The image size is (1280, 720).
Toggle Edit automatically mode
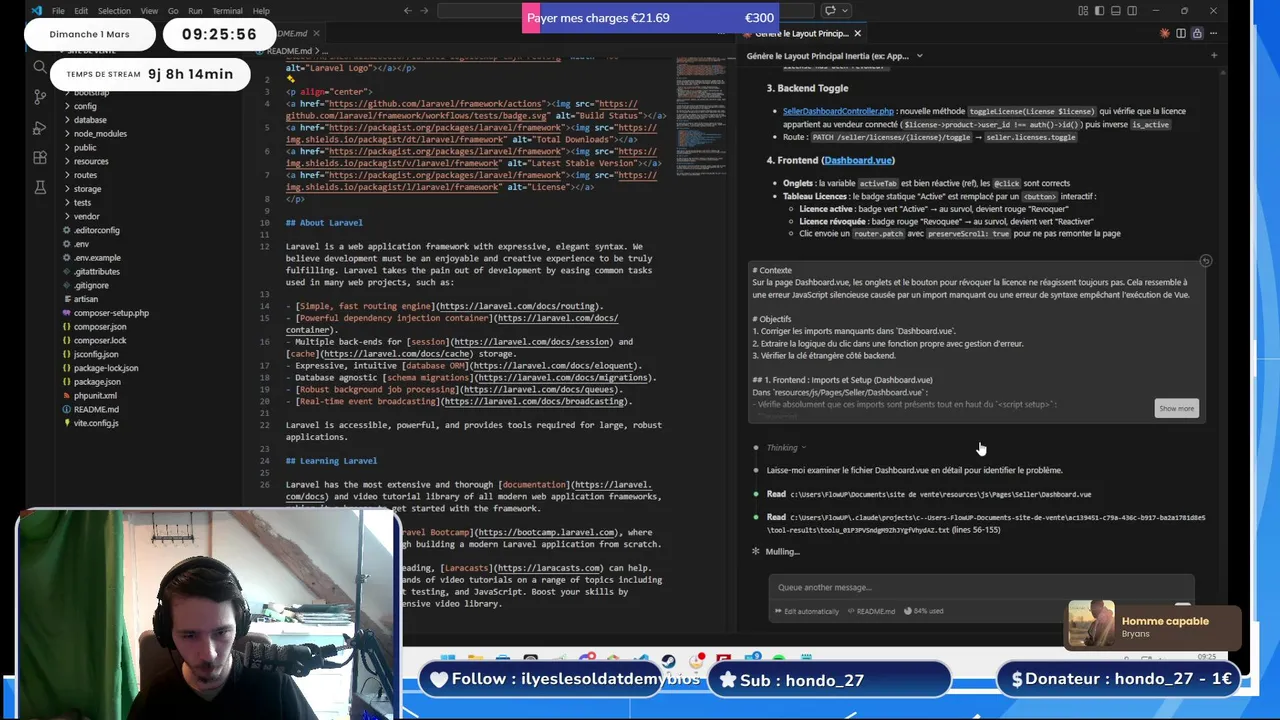pos(806,611)
